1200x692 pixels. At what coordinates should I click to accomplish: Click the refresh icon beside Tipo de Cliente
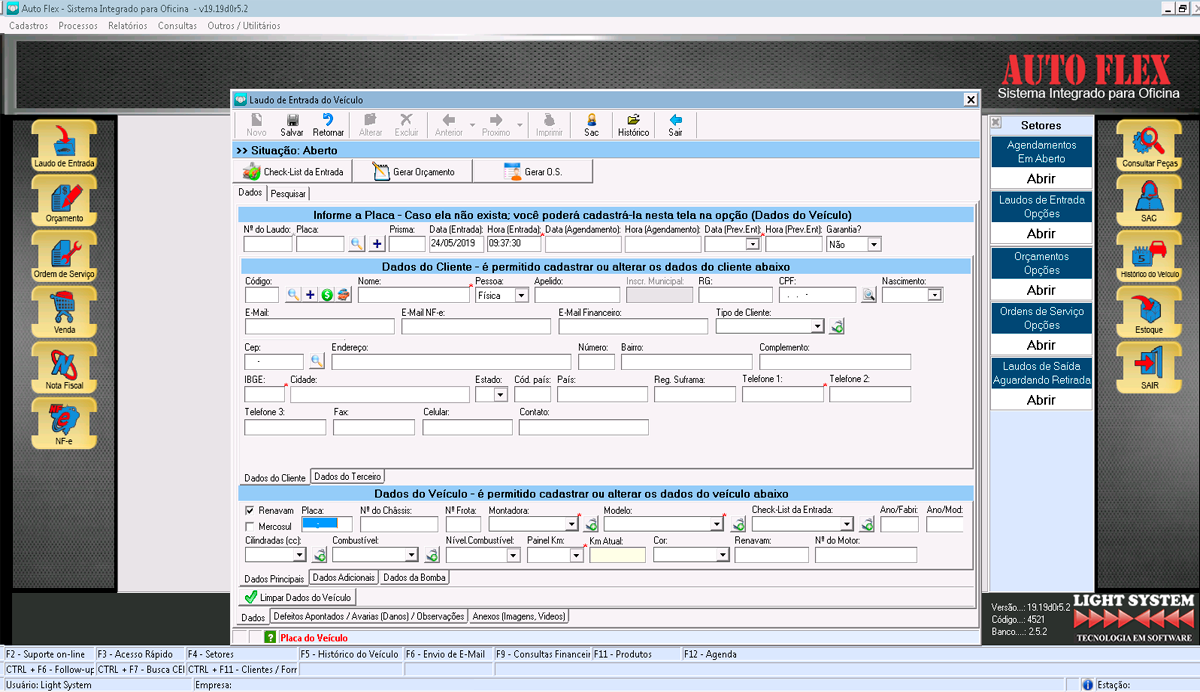837,326
